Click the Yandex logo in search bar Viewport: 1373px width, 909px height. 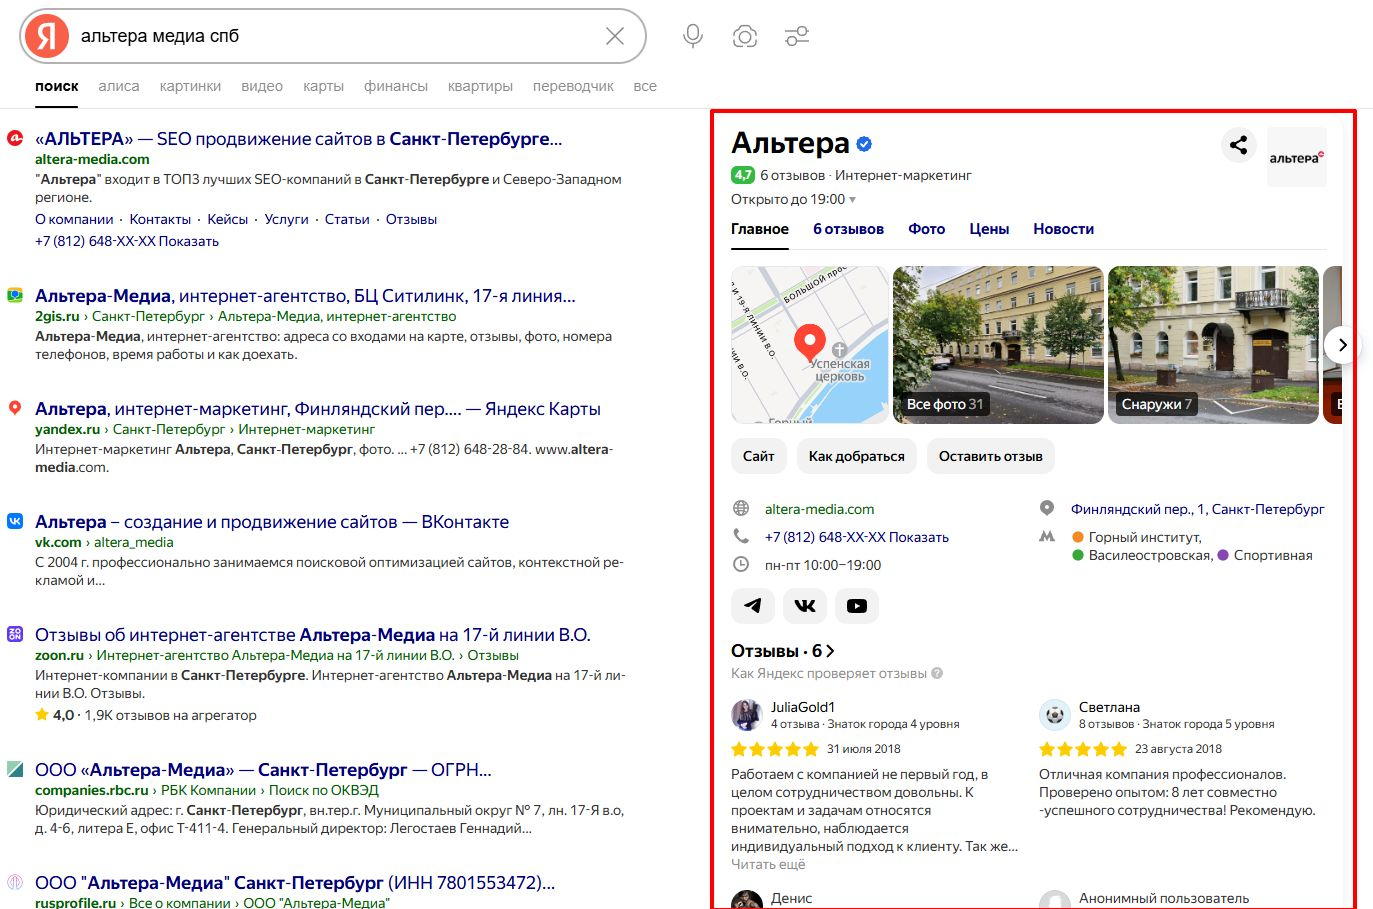click(47, 37)
